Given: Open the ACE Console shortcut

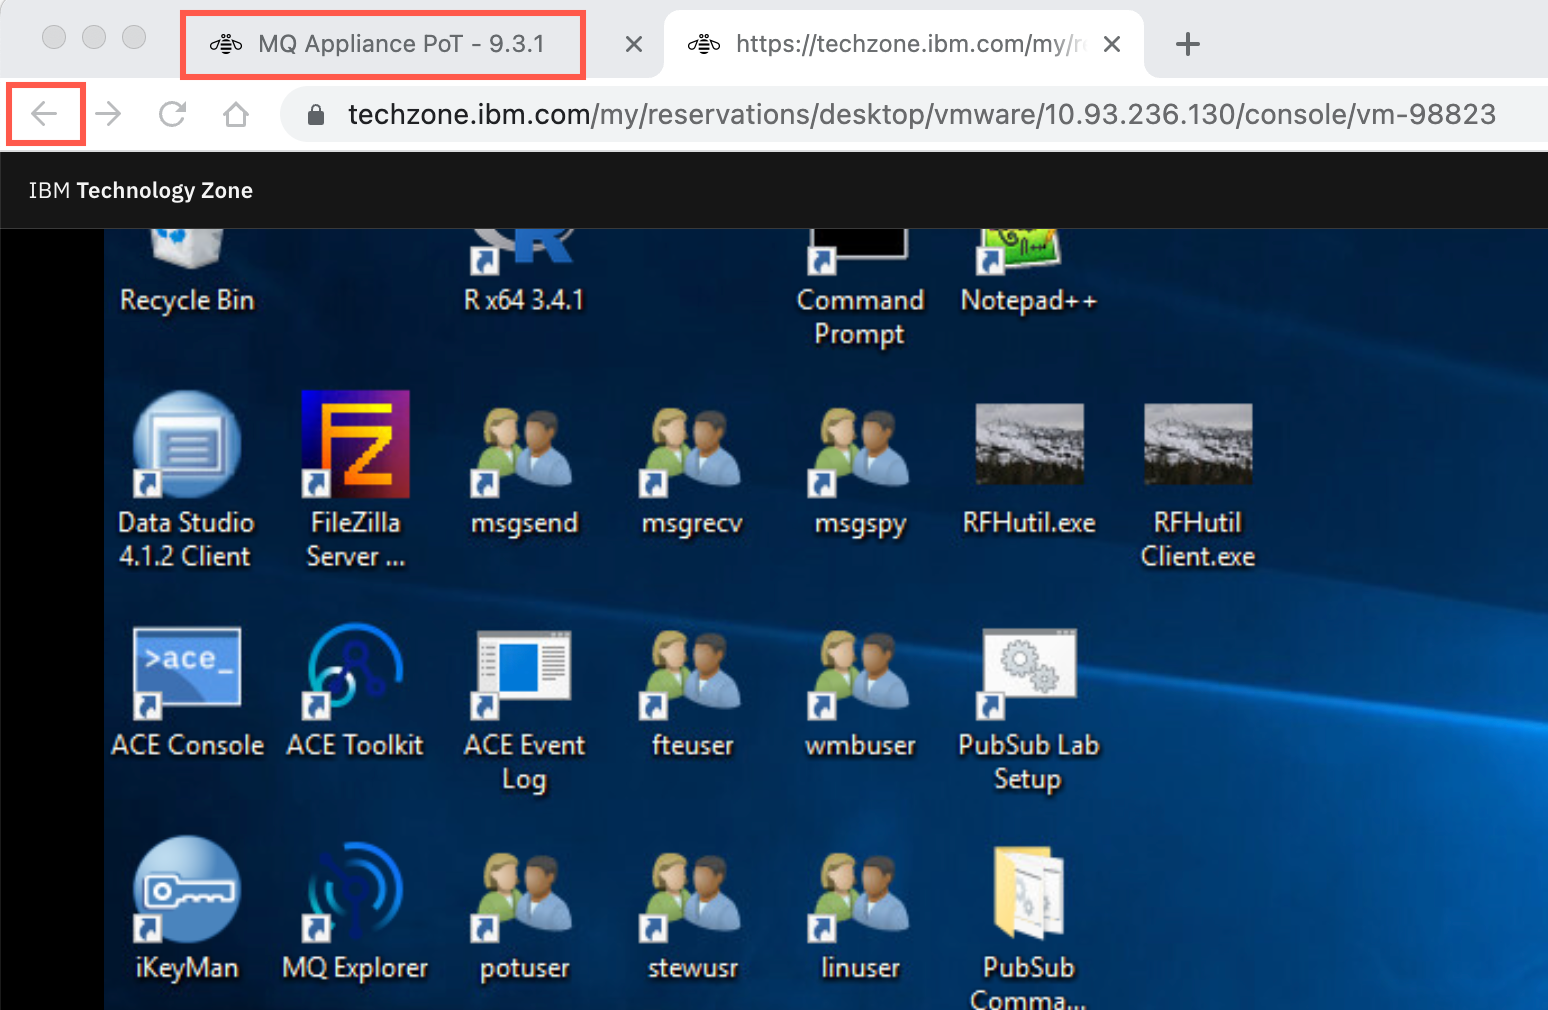Looking at the screenshot, I should [x=187, y=690].
